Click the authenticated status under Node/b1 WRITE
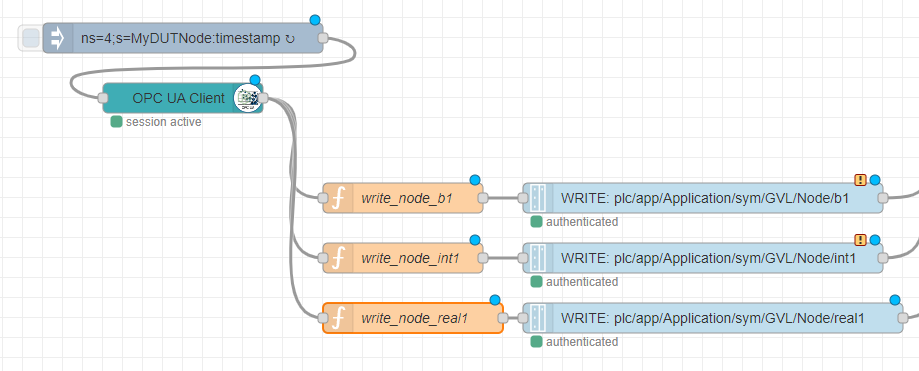Screen dimensions: 919x371 (582, 222)
